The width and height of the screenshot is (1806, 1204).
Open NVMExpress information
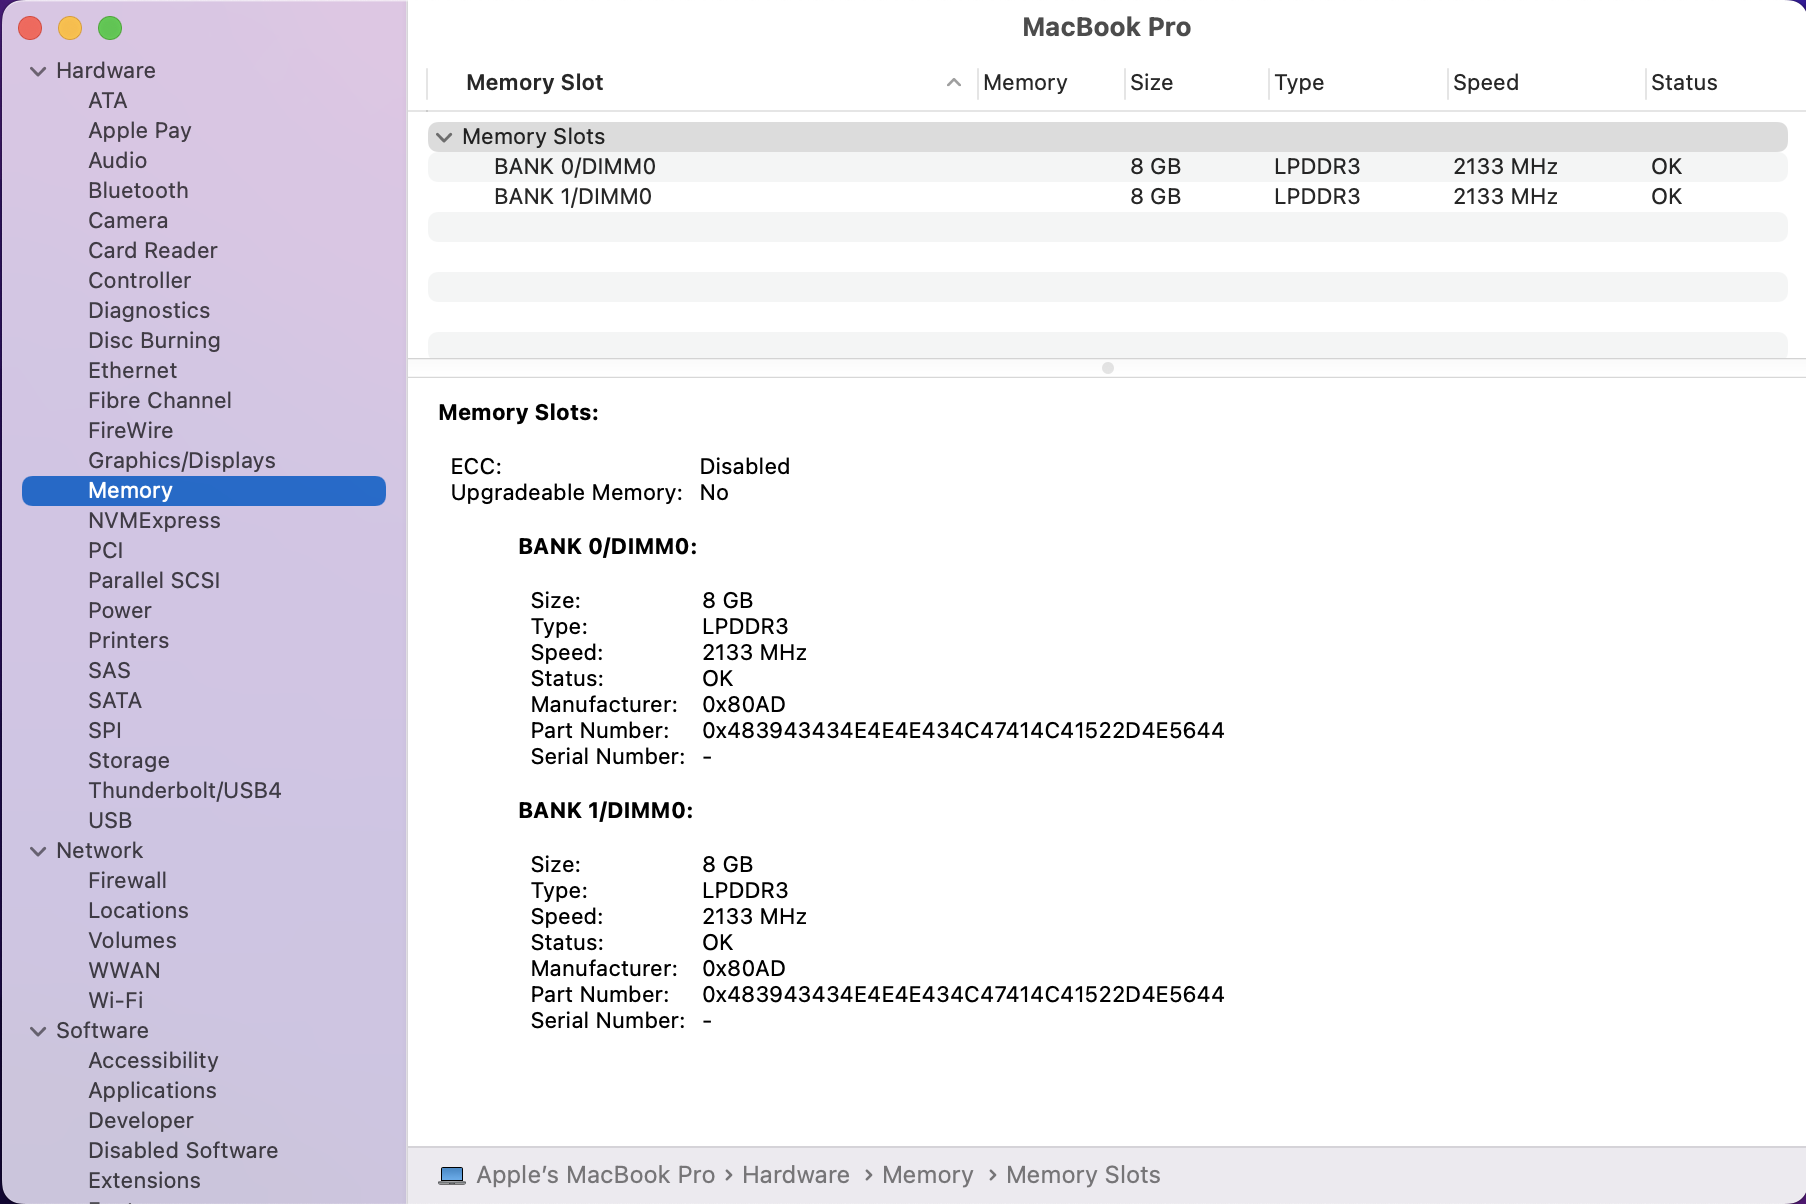(154, 521)
